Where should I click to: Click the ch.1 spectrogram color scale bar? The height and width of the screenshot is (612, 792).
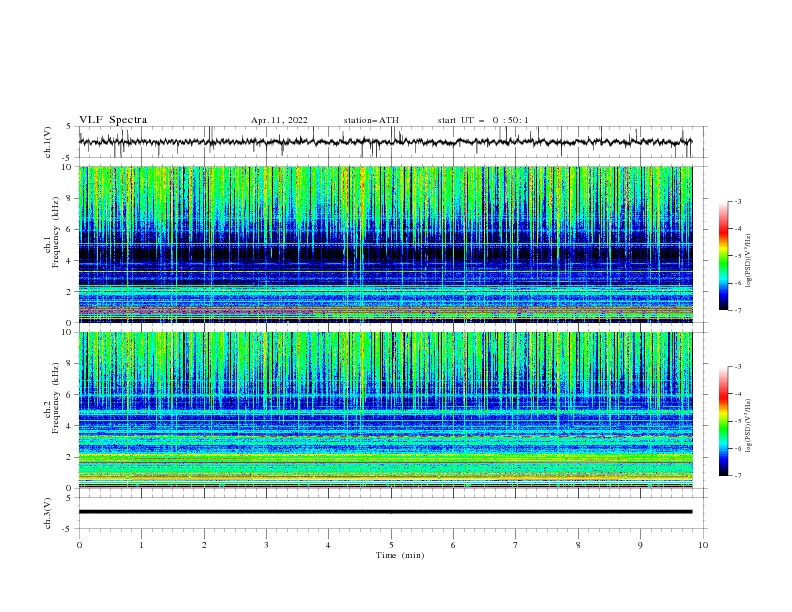click(723, 256)
